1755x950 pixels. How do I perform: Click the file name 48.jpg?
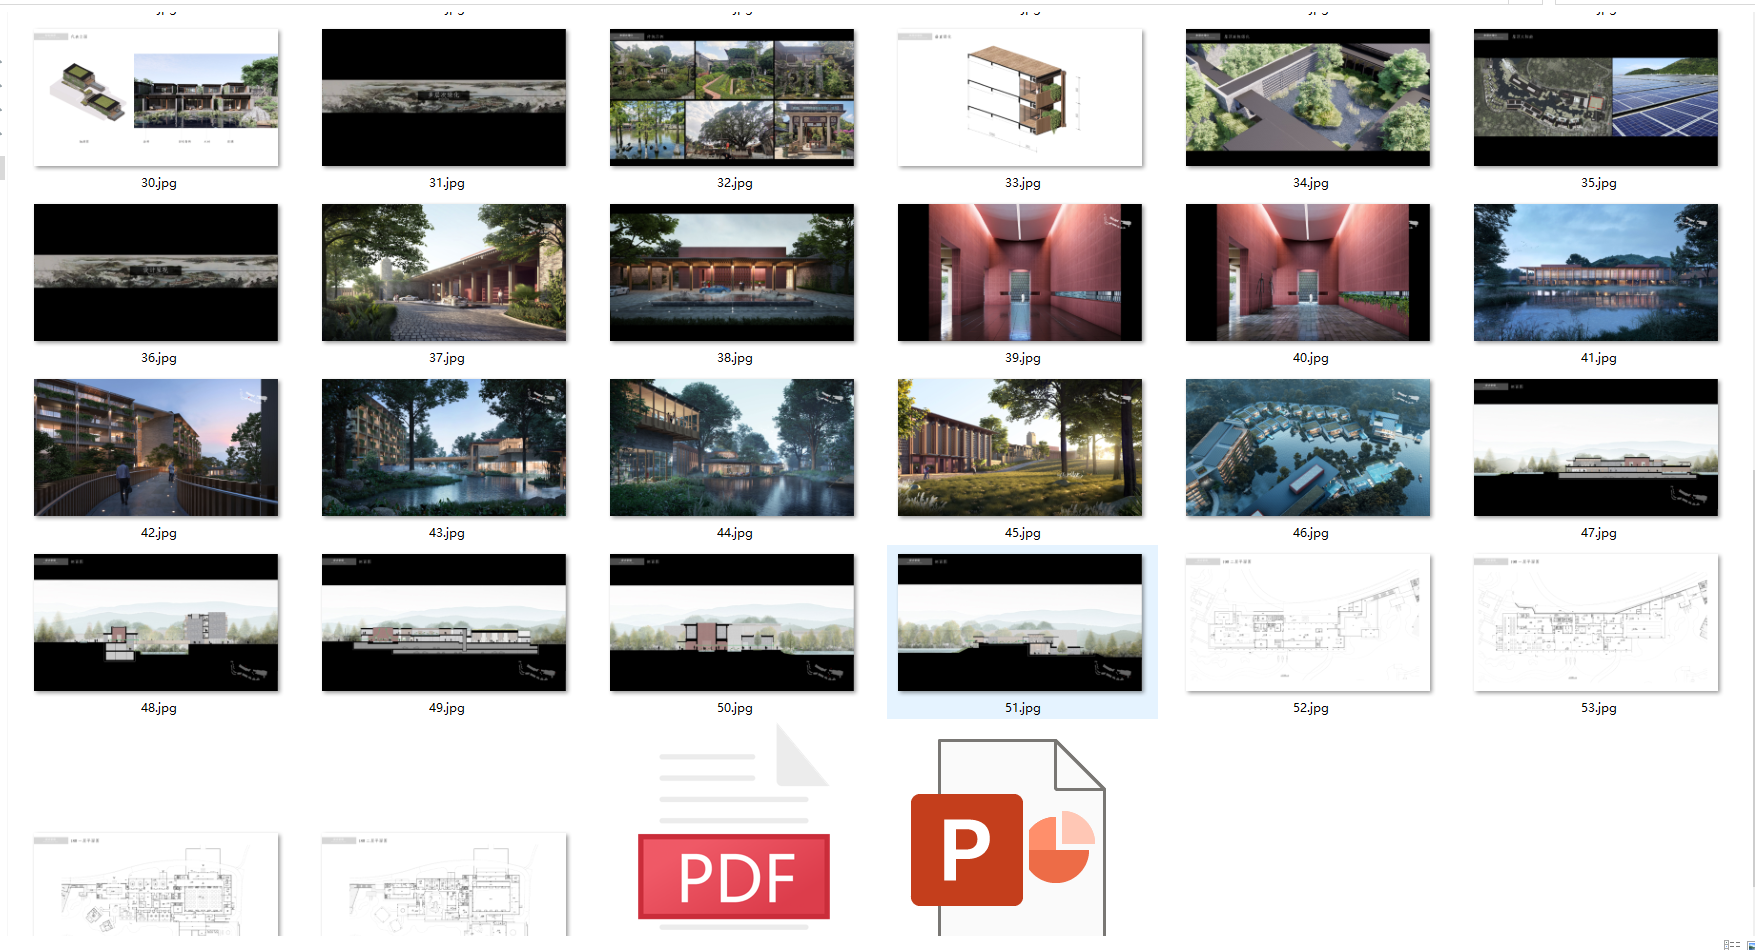coord(159,708)
